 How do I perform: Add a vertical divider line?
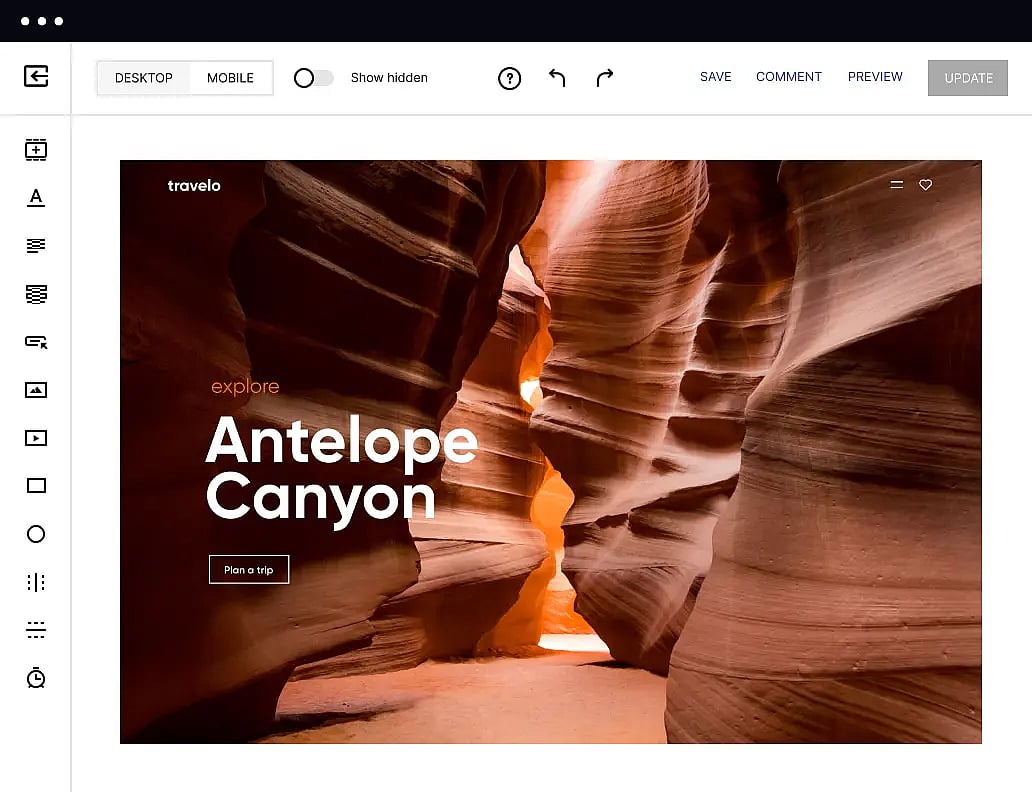tap(36, 582)
